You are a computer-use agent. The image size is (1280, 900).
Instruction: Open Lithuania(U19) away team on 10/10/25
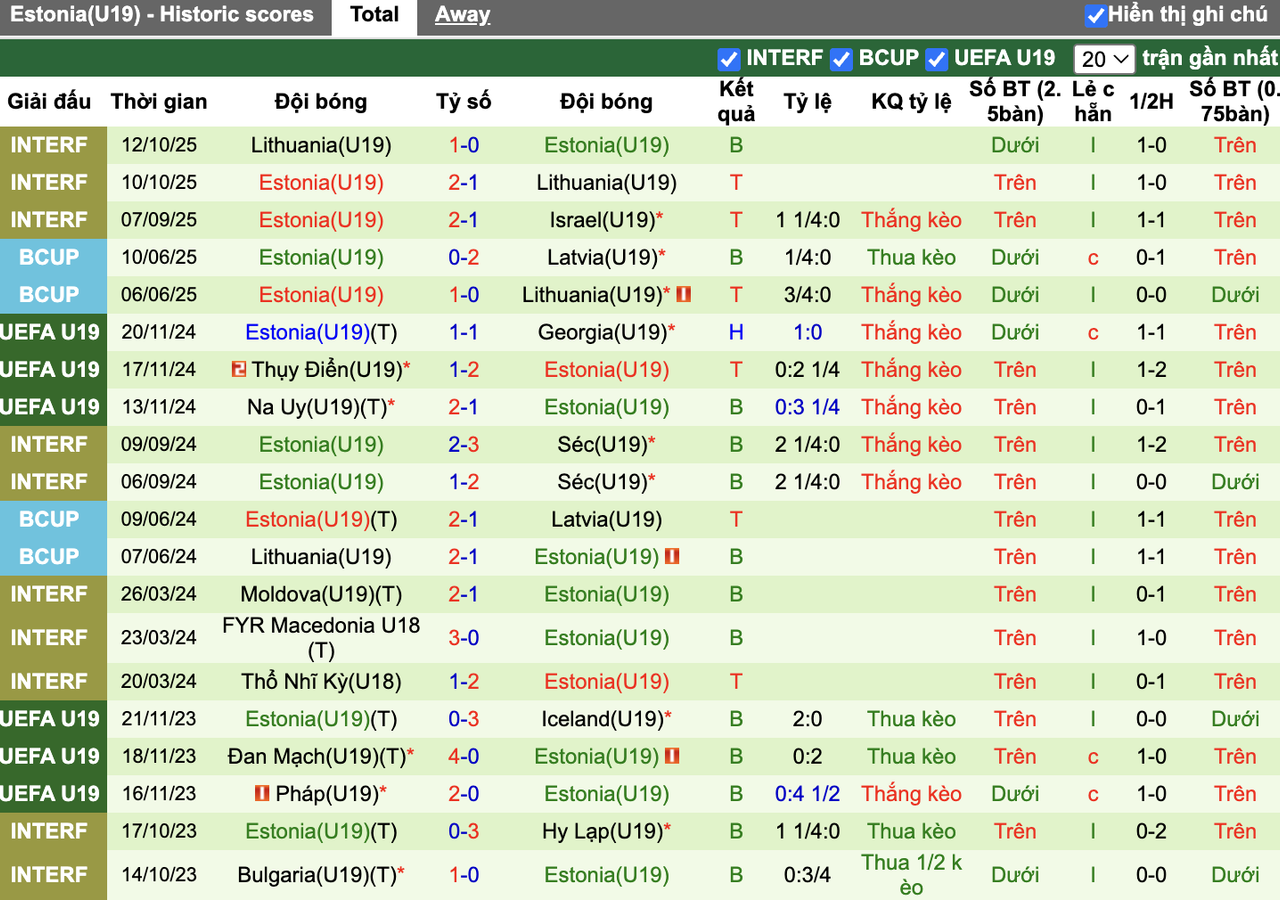[x=607, y=183]
